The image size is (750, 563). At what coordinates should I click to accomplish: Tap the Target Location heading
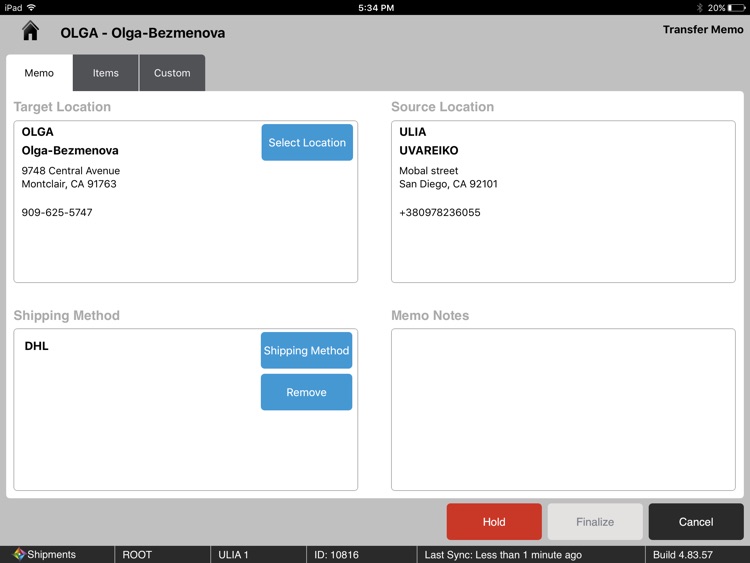tap(62, 107)
